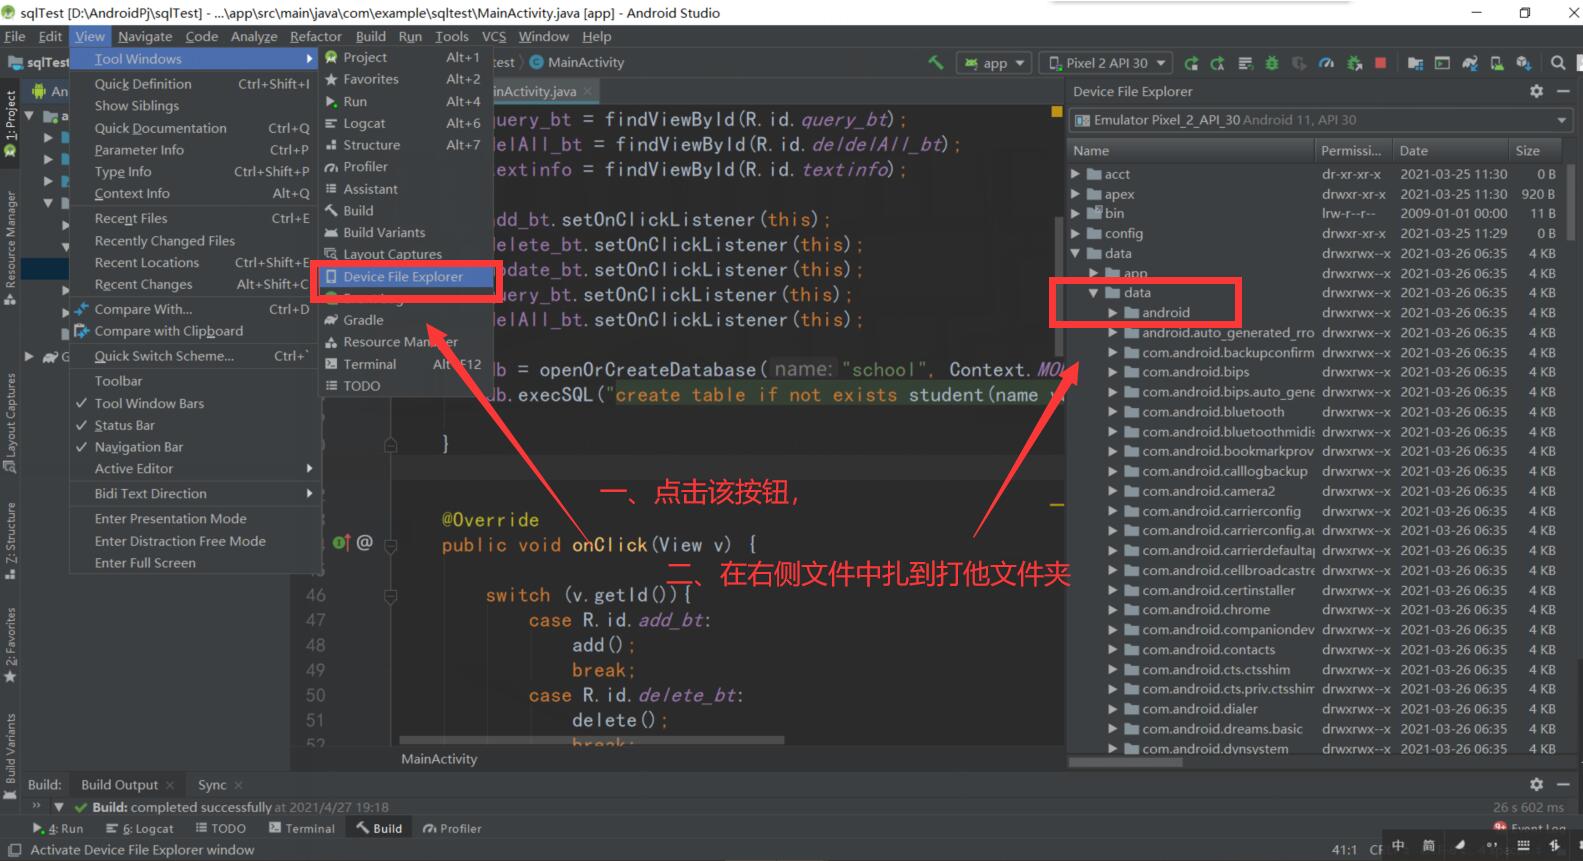
Task: Expand the com.android.bluetooth folder
Action: 1112,412
